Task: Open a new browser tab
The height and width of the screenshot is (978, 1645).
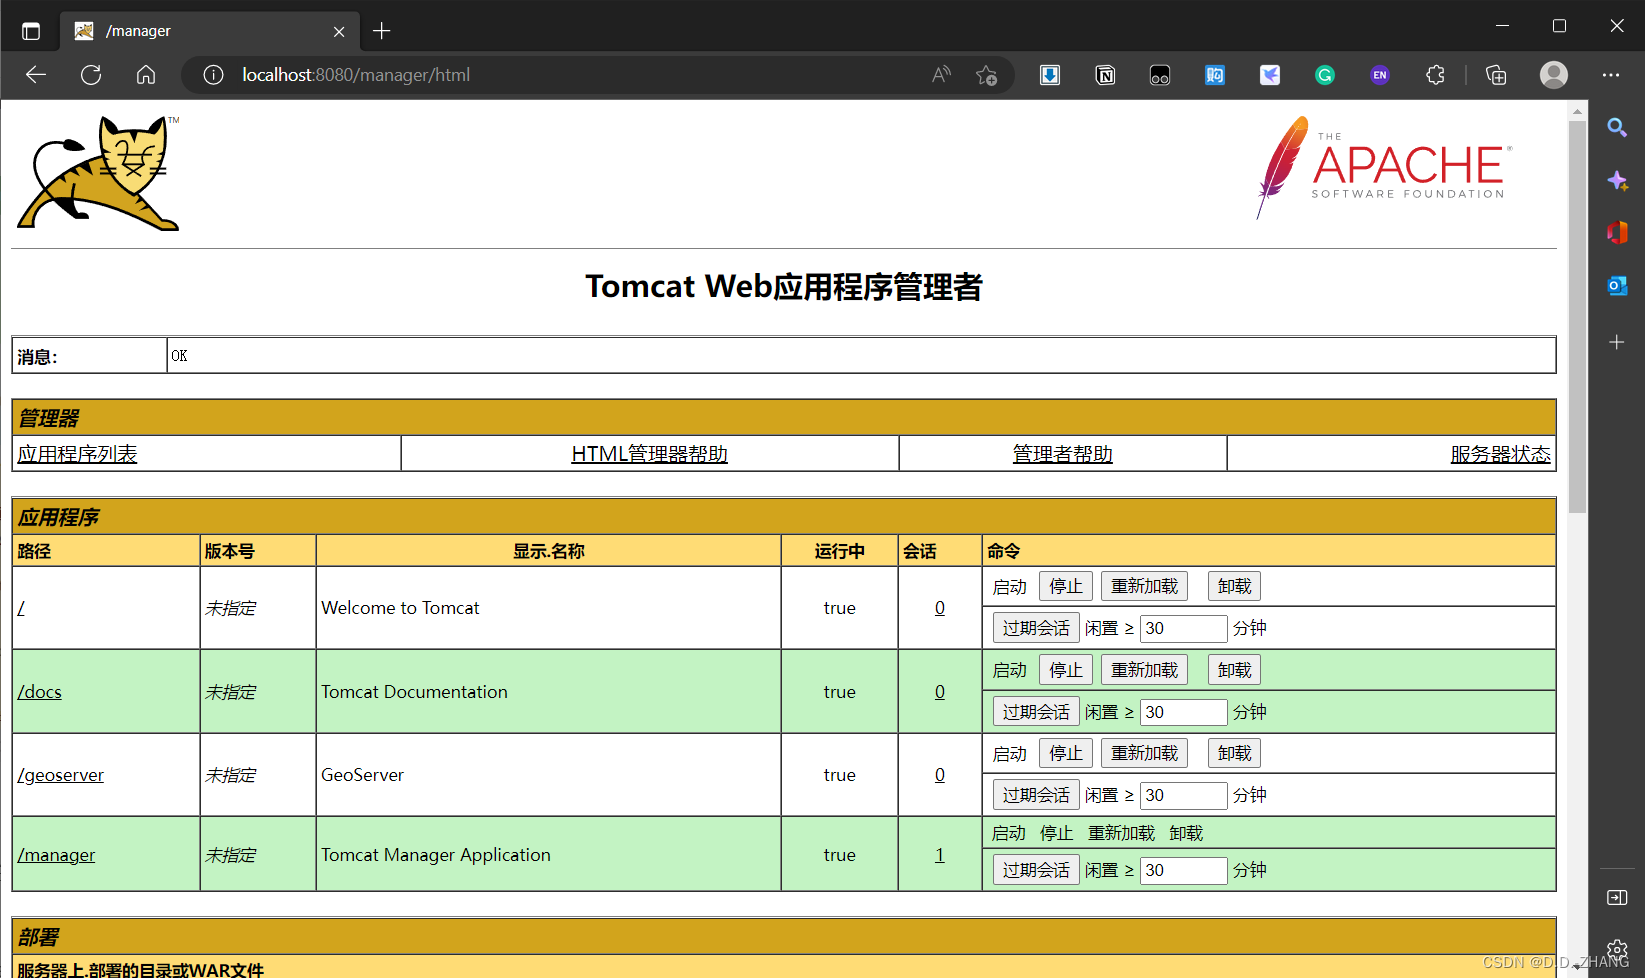Action: click(381, 31)
